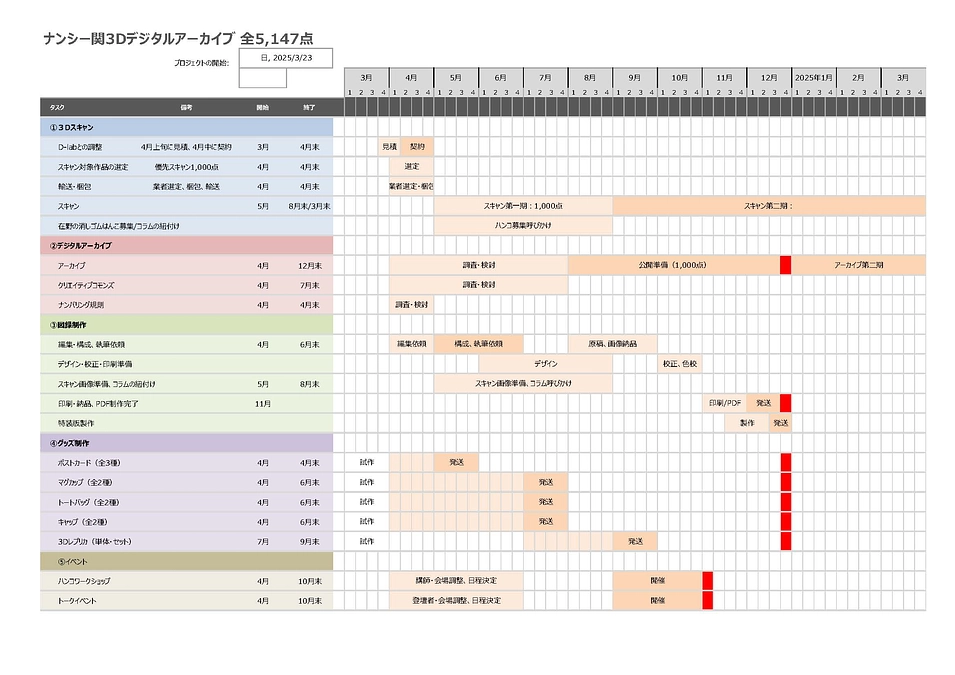Click the red milestone in the アーカイブ row
The width and height of the screenshot is (955, 675).
pos(785,265)
